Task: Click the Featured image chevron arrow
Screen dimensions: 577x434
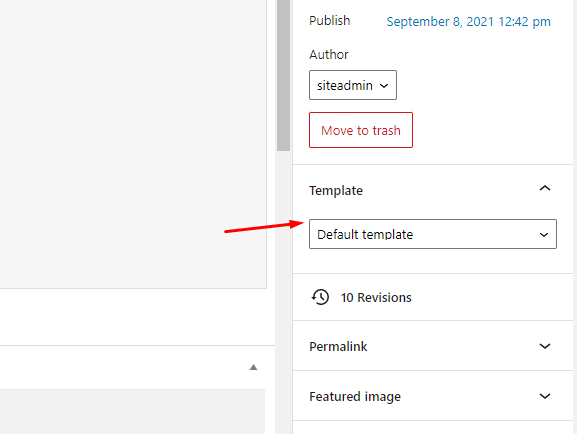Action: pyautogui.click(x=545, y=396)
